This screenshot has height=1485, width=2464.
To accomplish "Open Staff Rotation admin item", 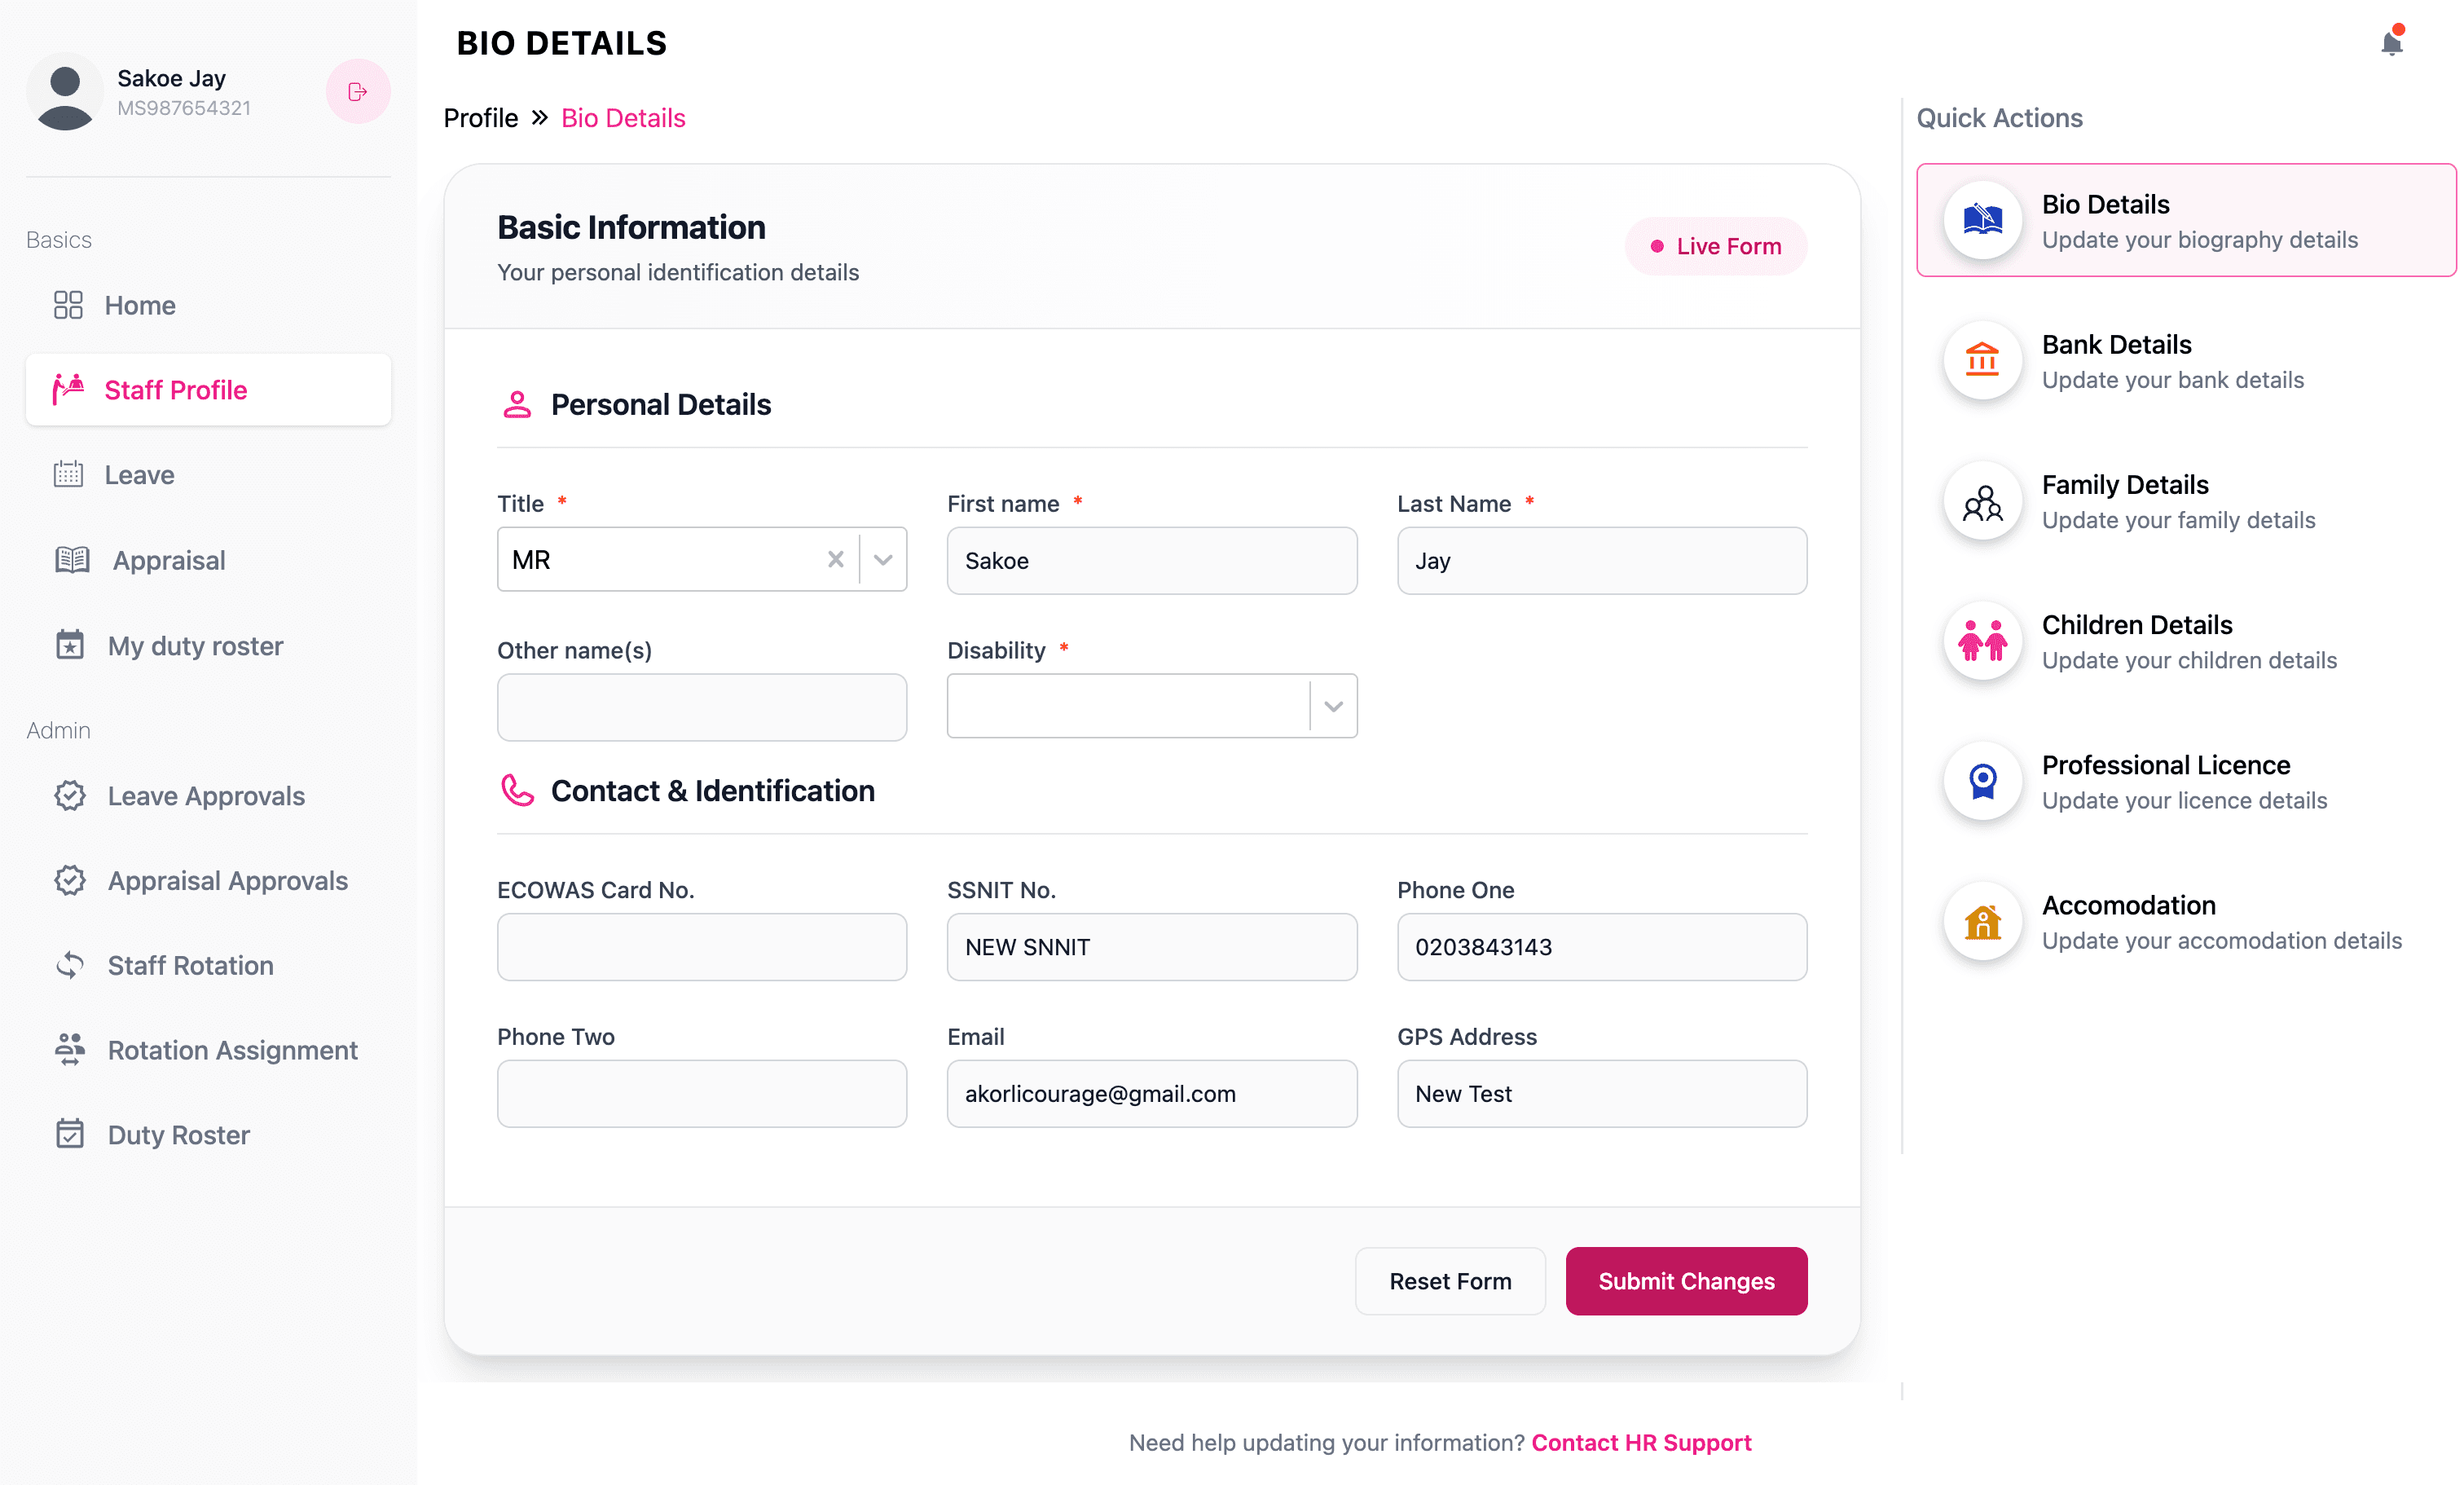I will tap(208, 965).
